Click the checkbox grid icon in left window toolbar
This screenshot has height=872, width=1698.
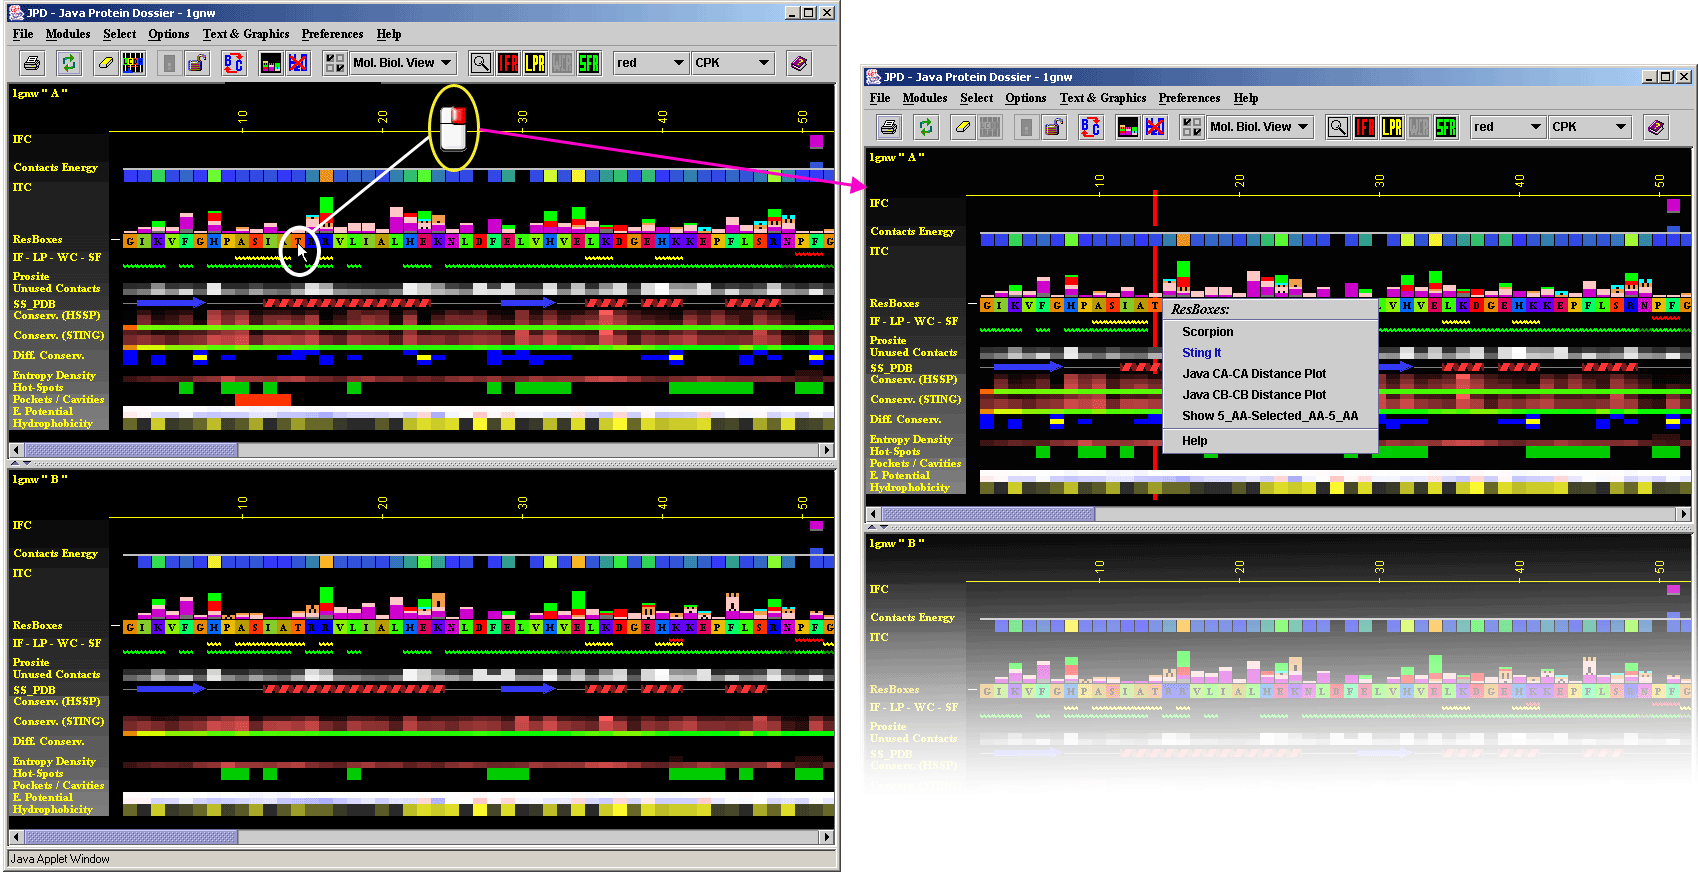coord(335,63)
